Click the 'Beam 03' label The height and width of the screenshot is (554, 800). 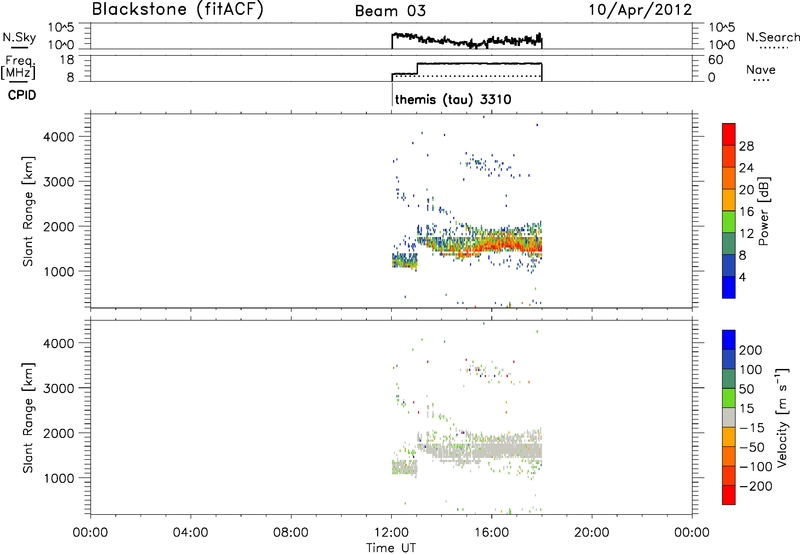[390, 11]
